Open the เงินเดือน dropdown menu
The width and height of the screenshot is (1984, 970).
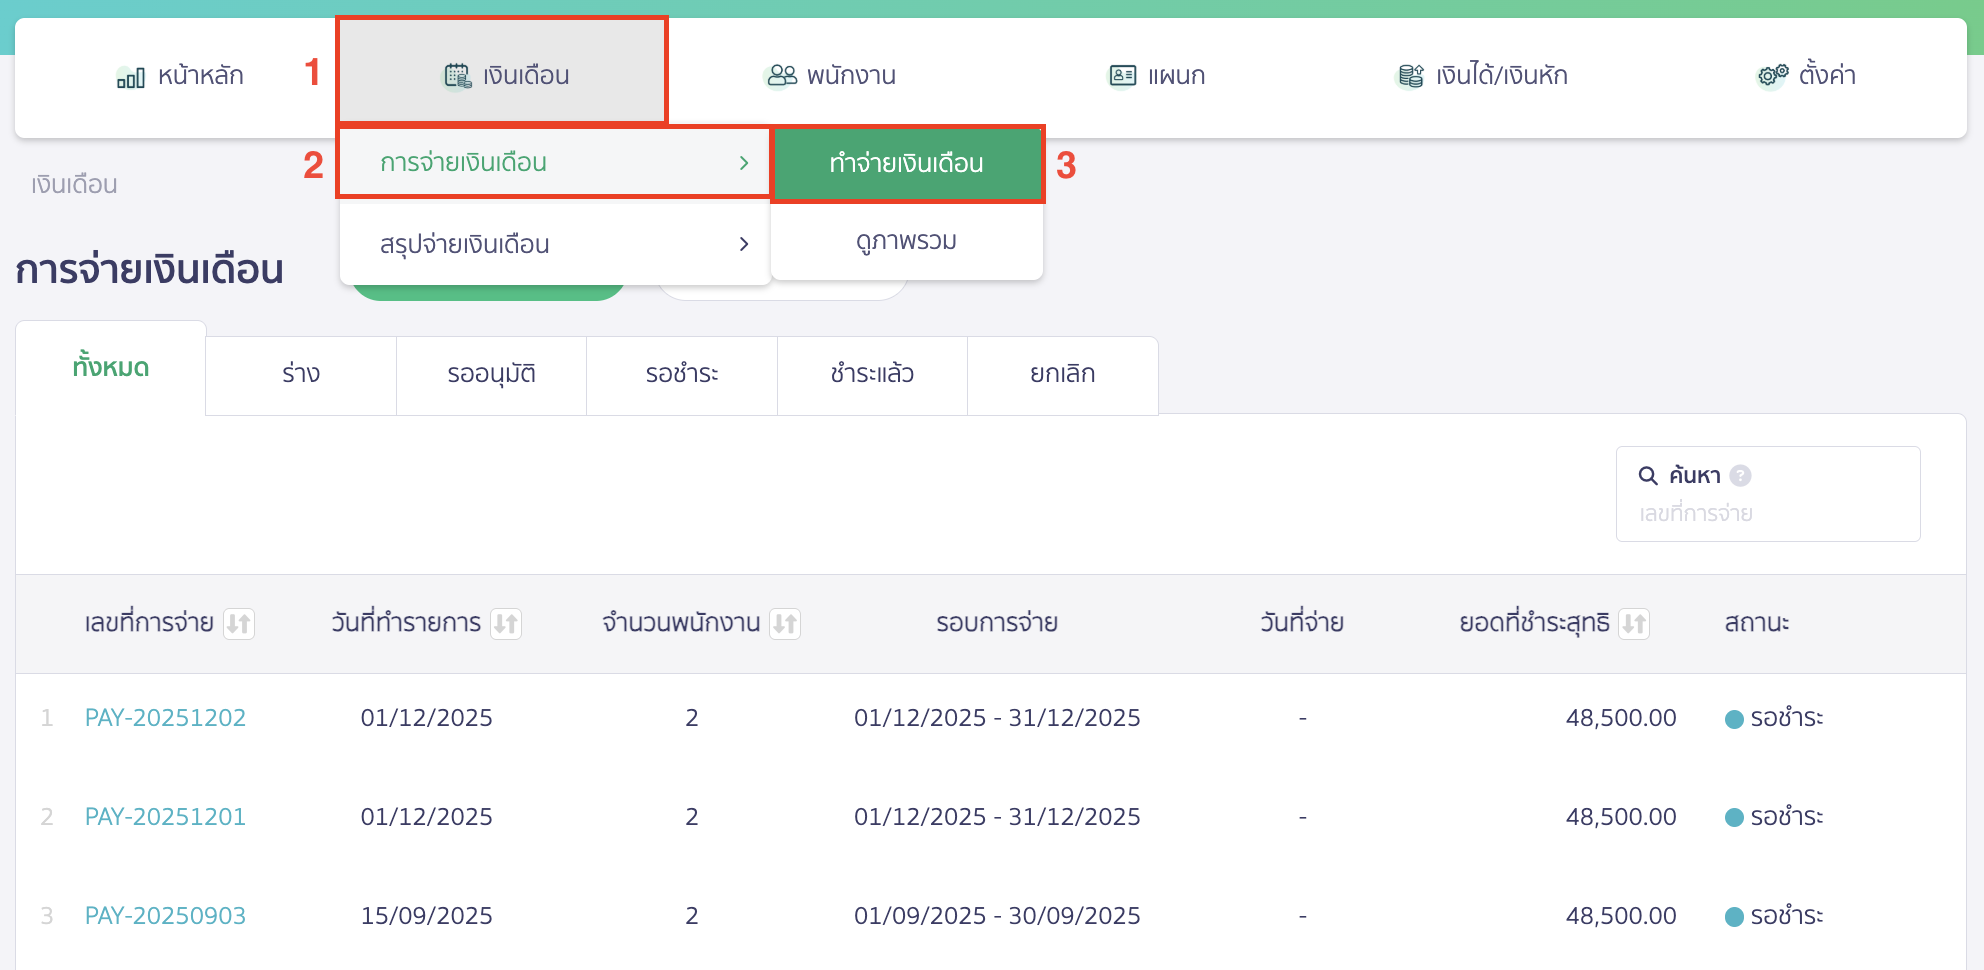503,72
